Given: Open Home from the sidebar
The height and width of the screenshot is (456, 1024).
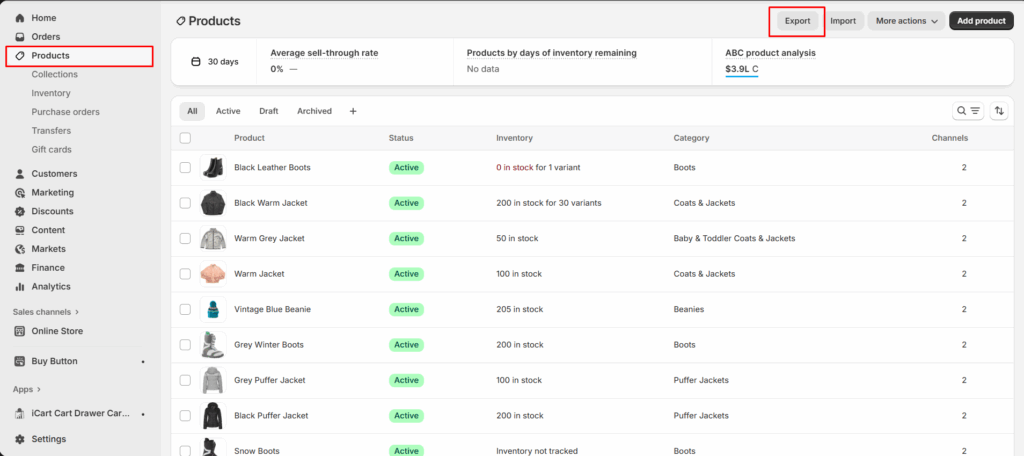Looking at the screenshot, I should (x=43, y=18).
